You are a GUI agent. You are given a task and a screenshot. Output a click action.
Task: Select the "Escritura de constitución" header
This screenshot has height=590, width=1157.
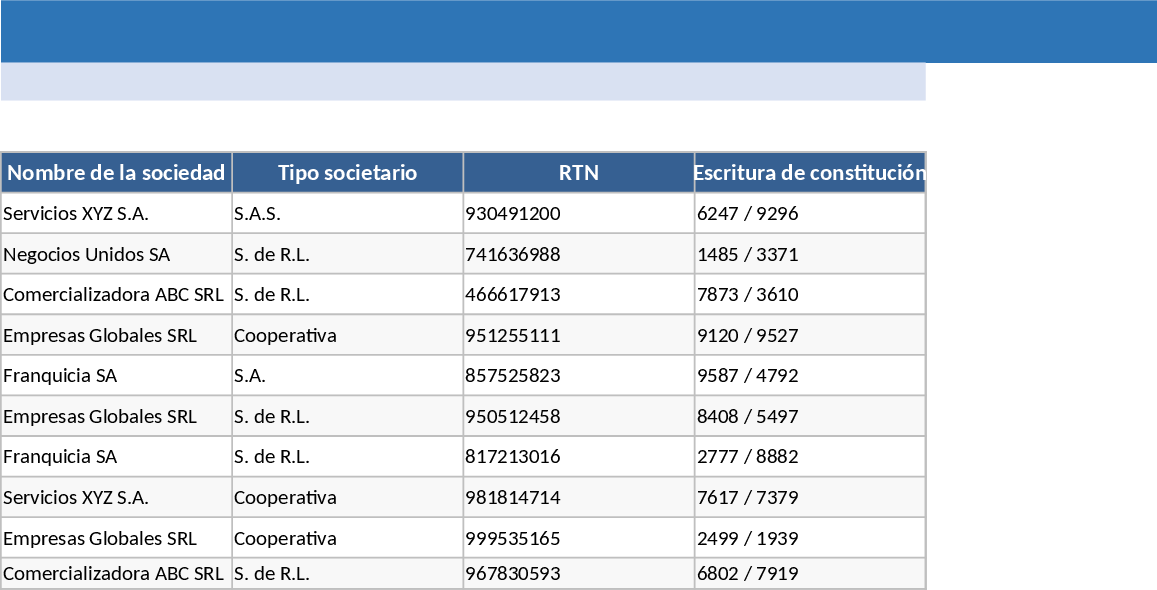point(810,173)
